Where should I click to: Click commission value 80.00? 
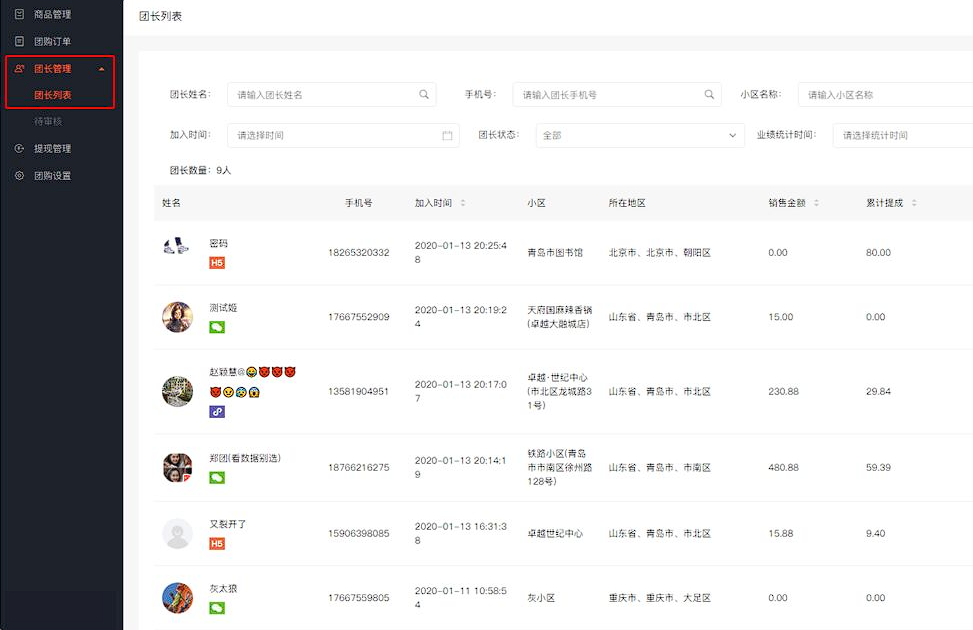878,253
